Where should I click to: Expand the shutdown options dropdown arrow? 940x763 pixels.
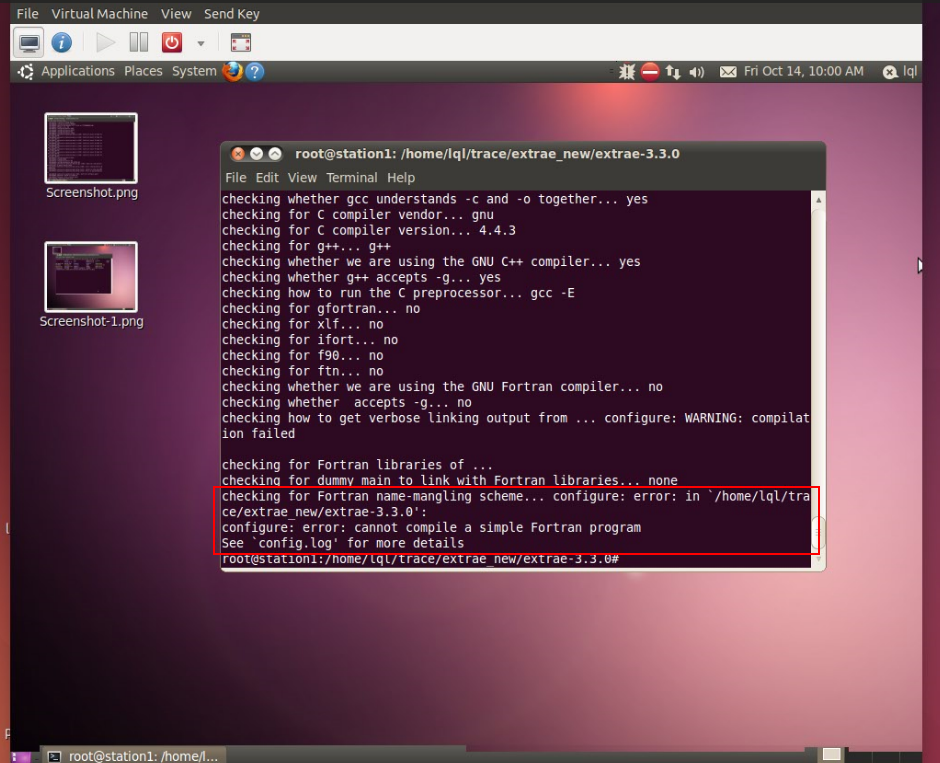(x=201, y=43)
